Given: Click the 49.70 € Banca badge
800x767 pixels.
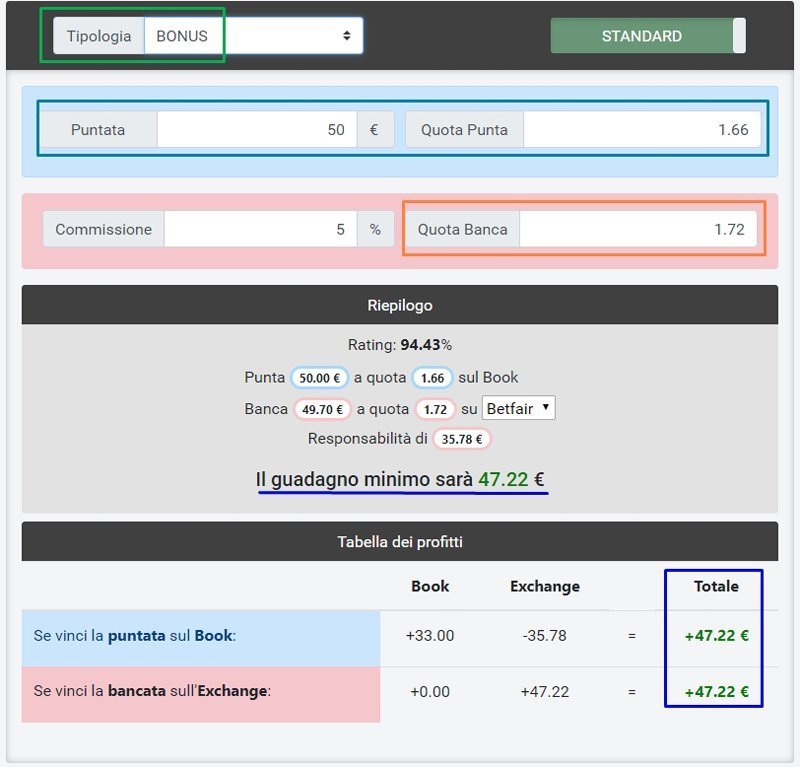Looking at the screenshot, I should click(x=322, y=409).
